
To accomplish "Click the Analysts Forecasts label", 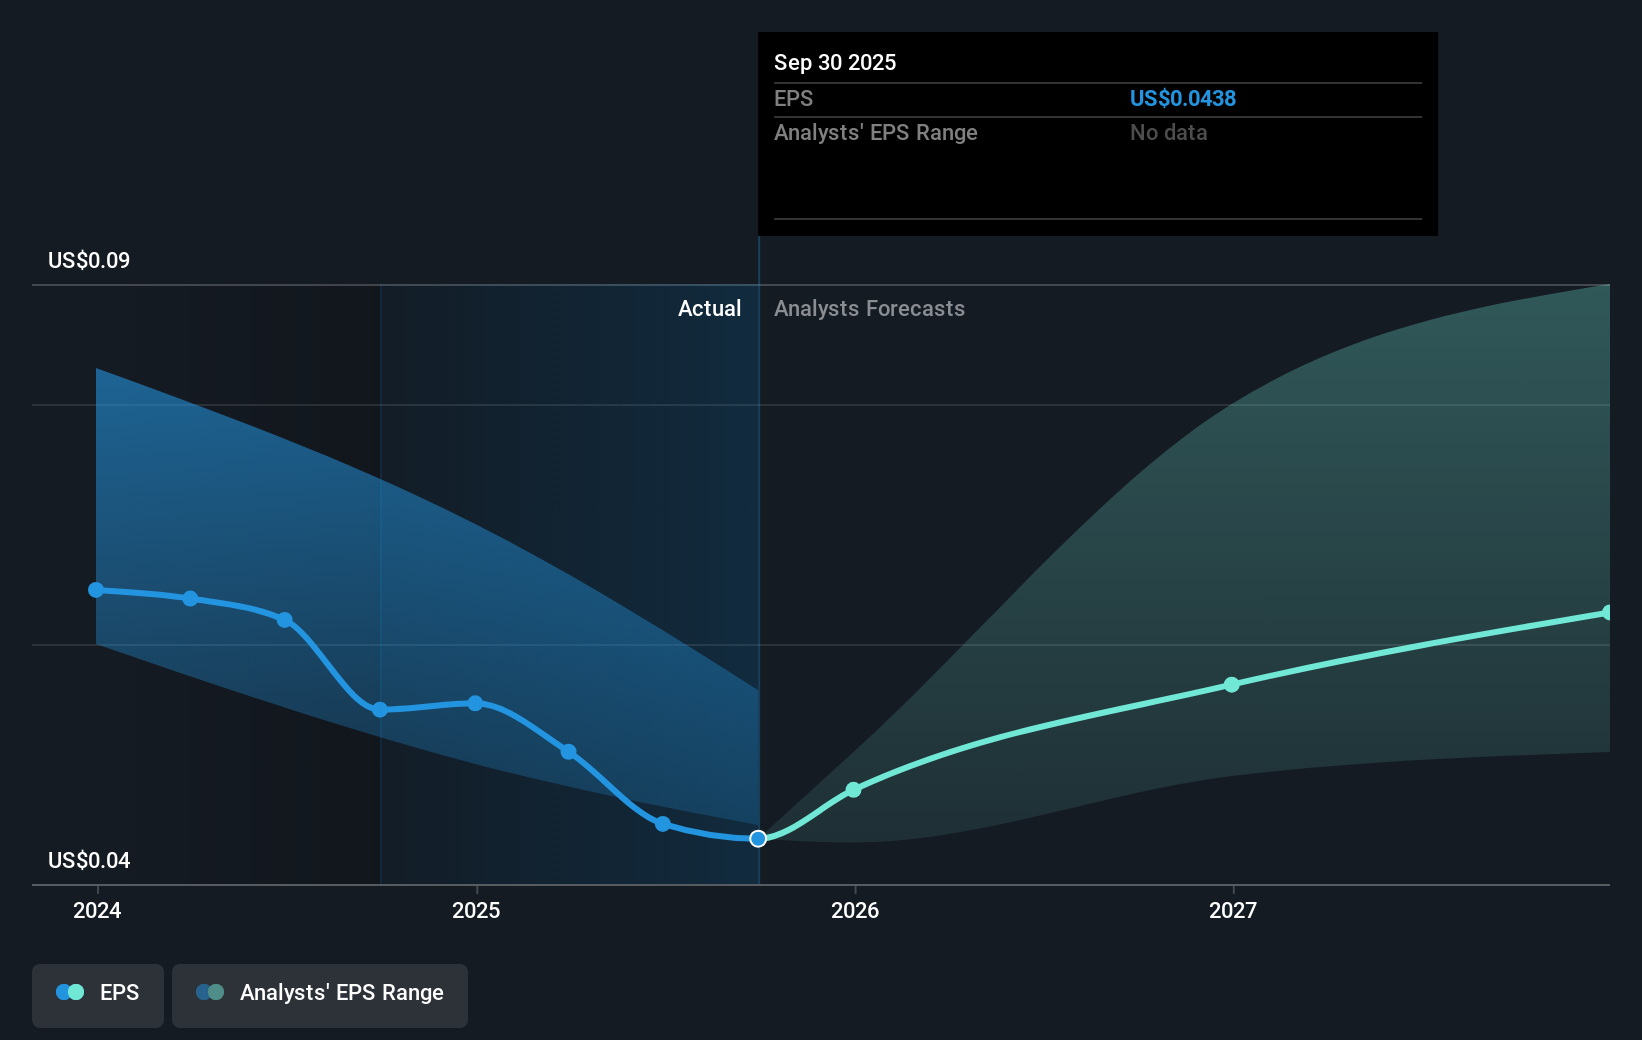I will tap(869, 308).
